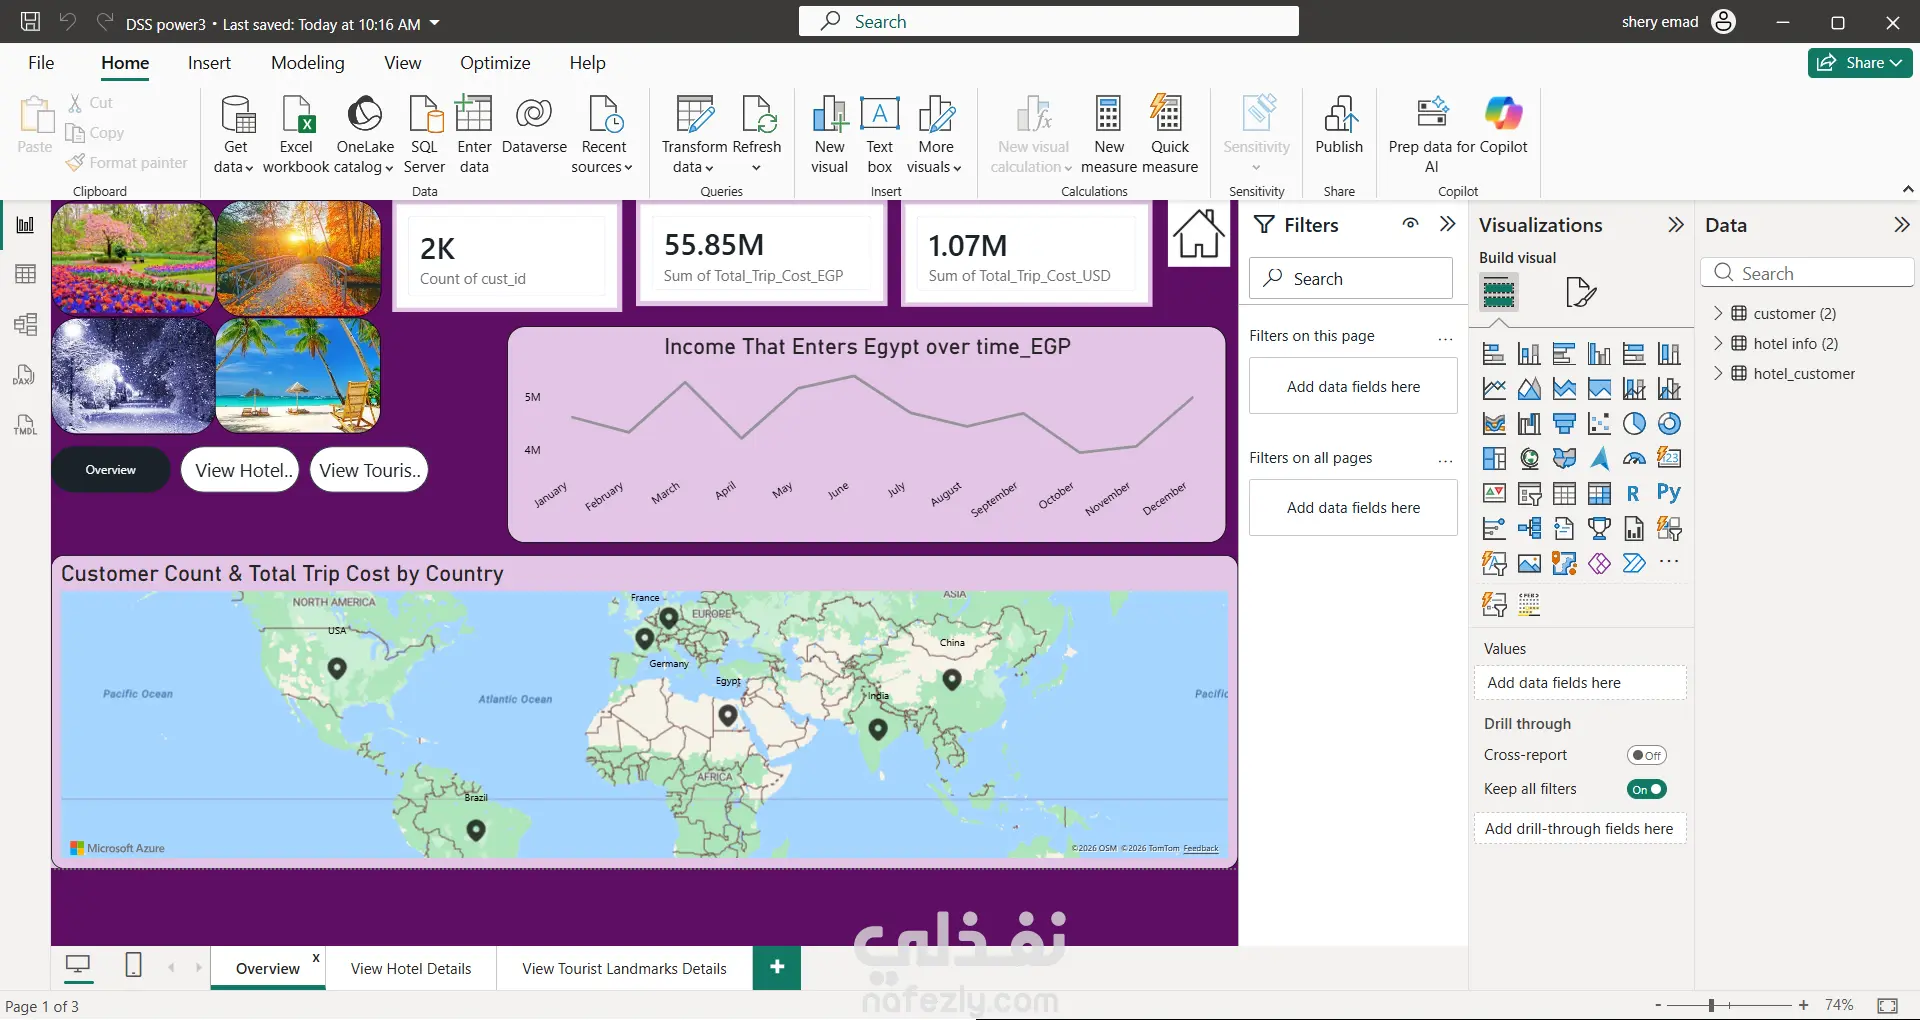
Task: Select the Matrix visual
Action: pos(1599,494)
